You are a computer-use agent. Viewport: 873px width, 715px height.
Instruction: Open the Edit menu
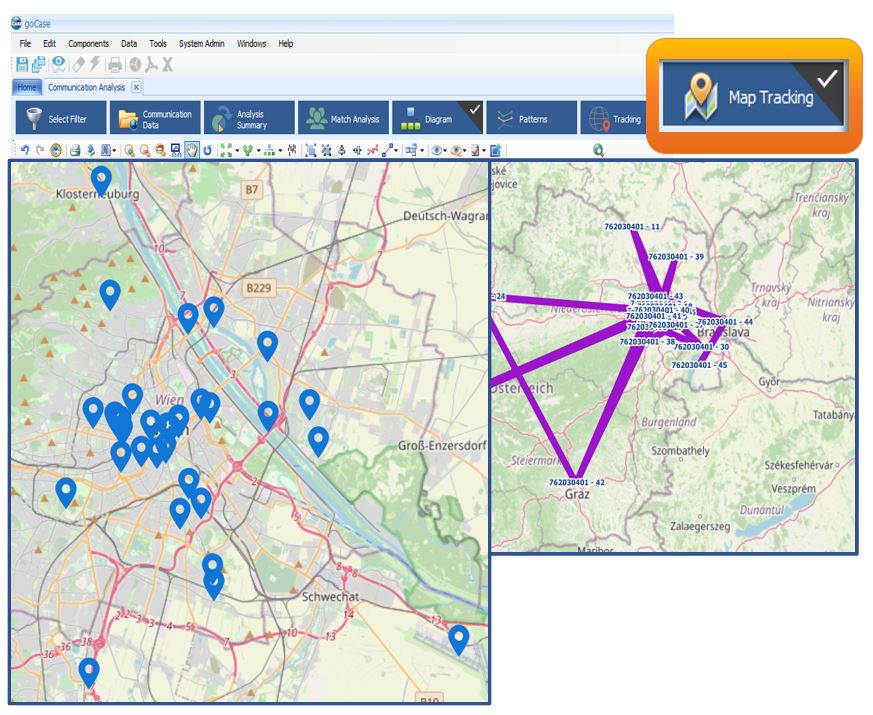pos(50,43)
